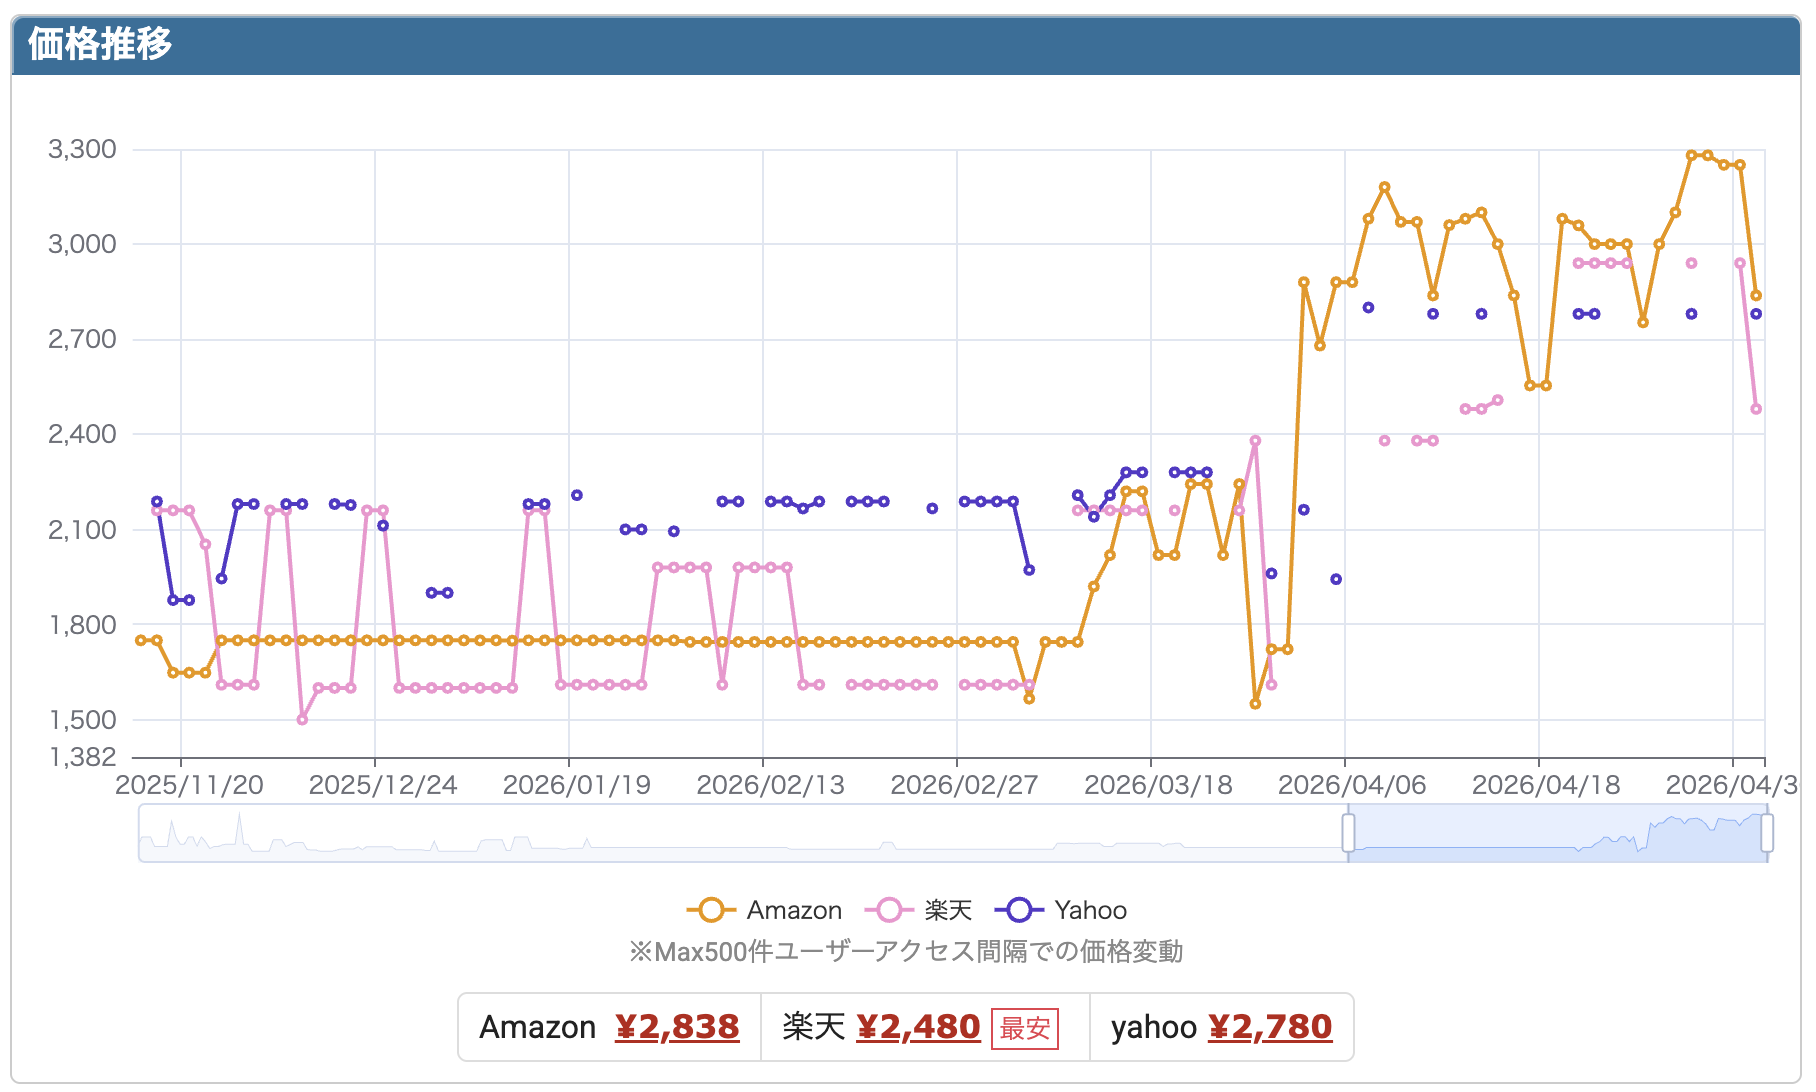Open the yahoo ¥2,780 price link

[1270, 1027]
